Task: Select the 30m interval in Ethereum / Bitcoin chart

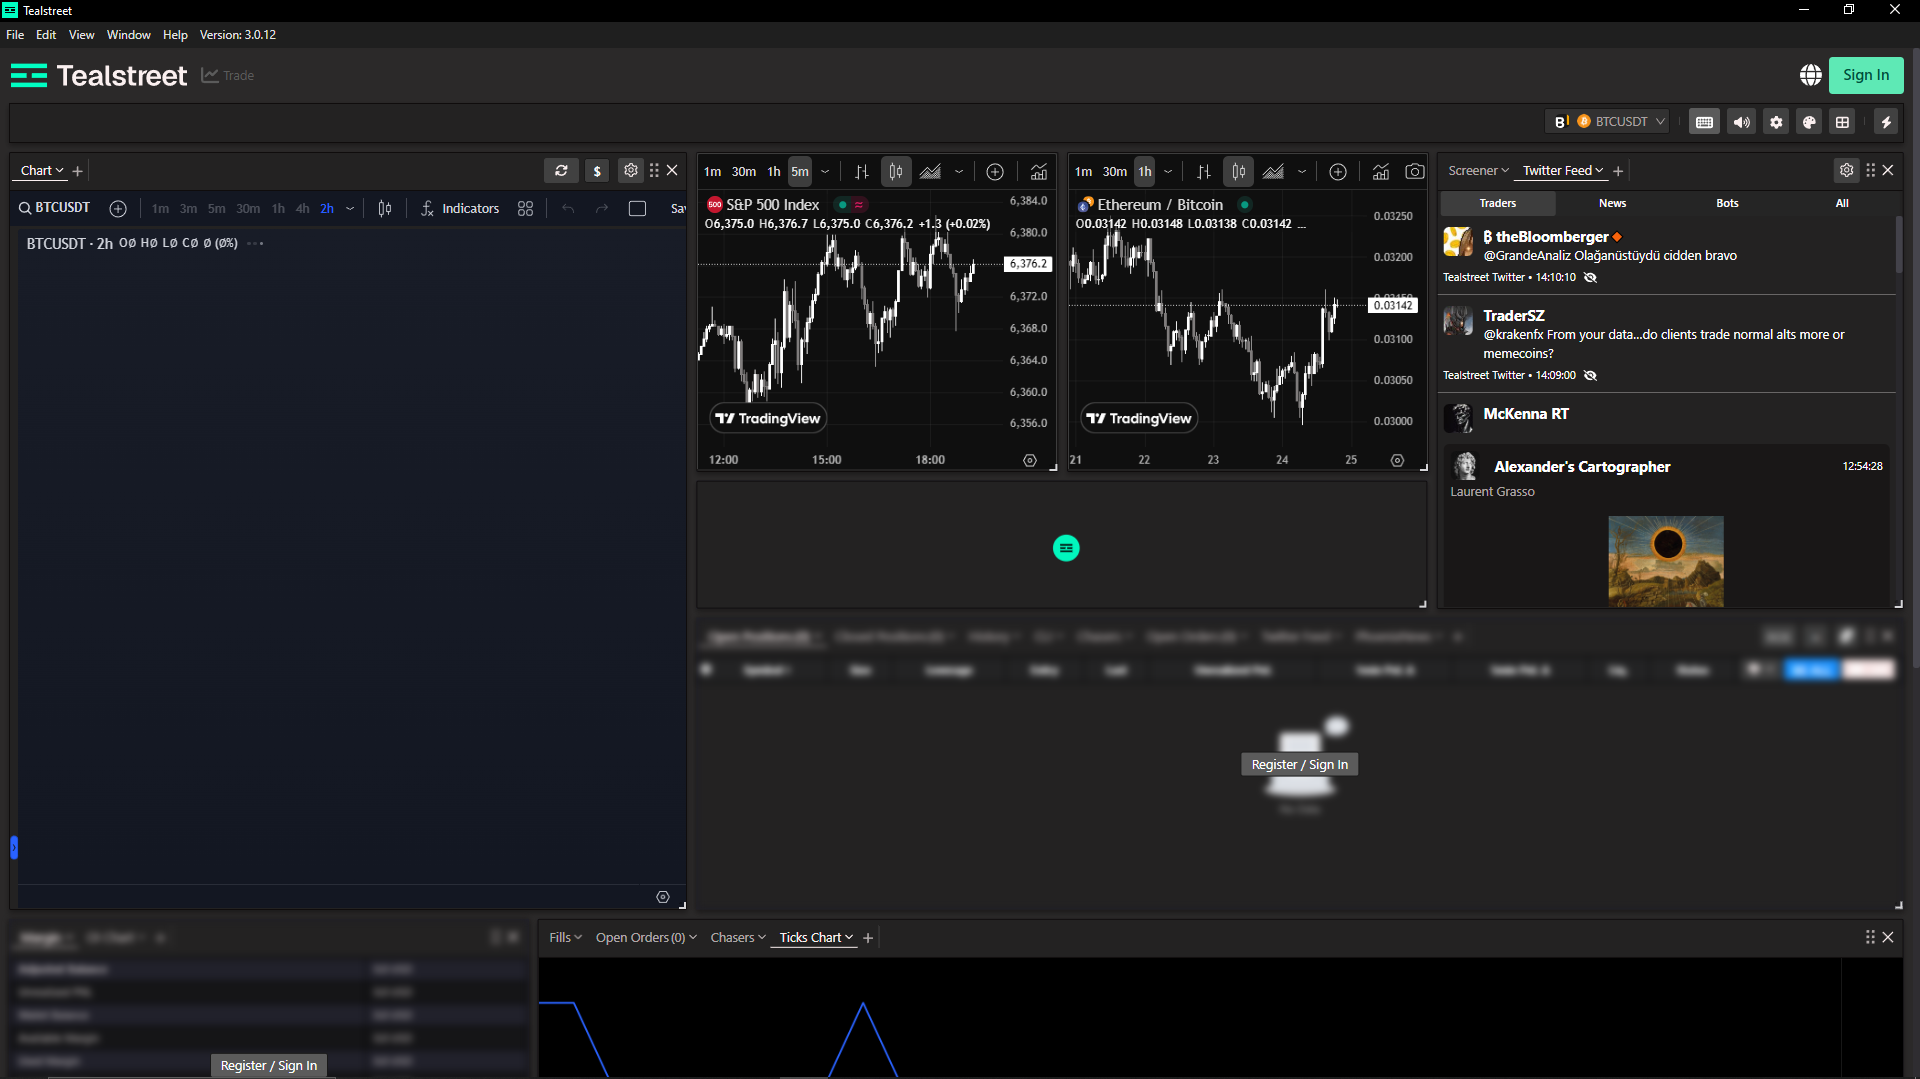Action: [x=1115, y=172]
